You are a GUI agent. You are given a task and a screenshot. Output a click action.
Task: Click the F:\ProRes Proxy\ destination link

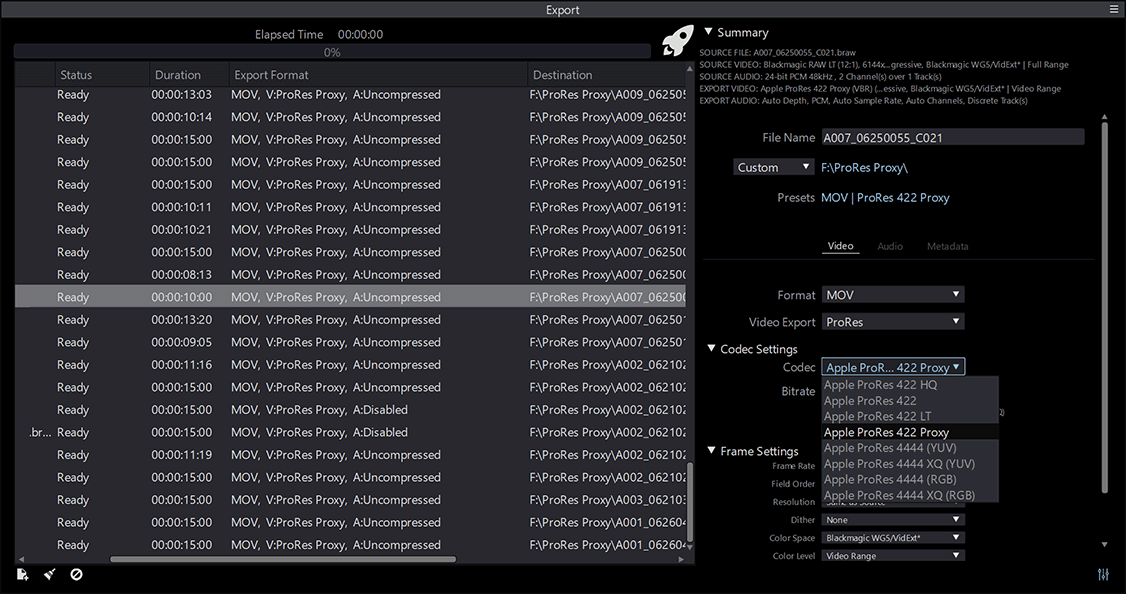[x=865, y=167]
